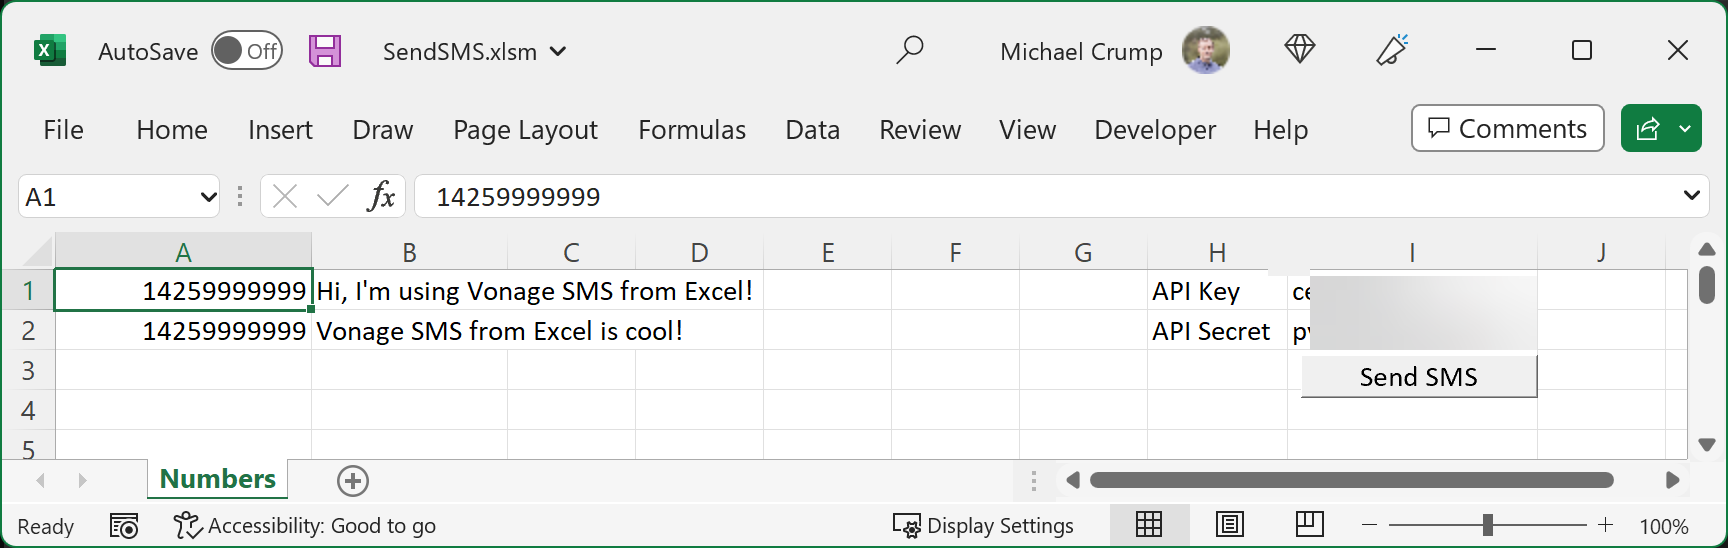Open the Draw ribbon tab
The height and width of the screenshot is (548, 1728).
tap(383, 130)
